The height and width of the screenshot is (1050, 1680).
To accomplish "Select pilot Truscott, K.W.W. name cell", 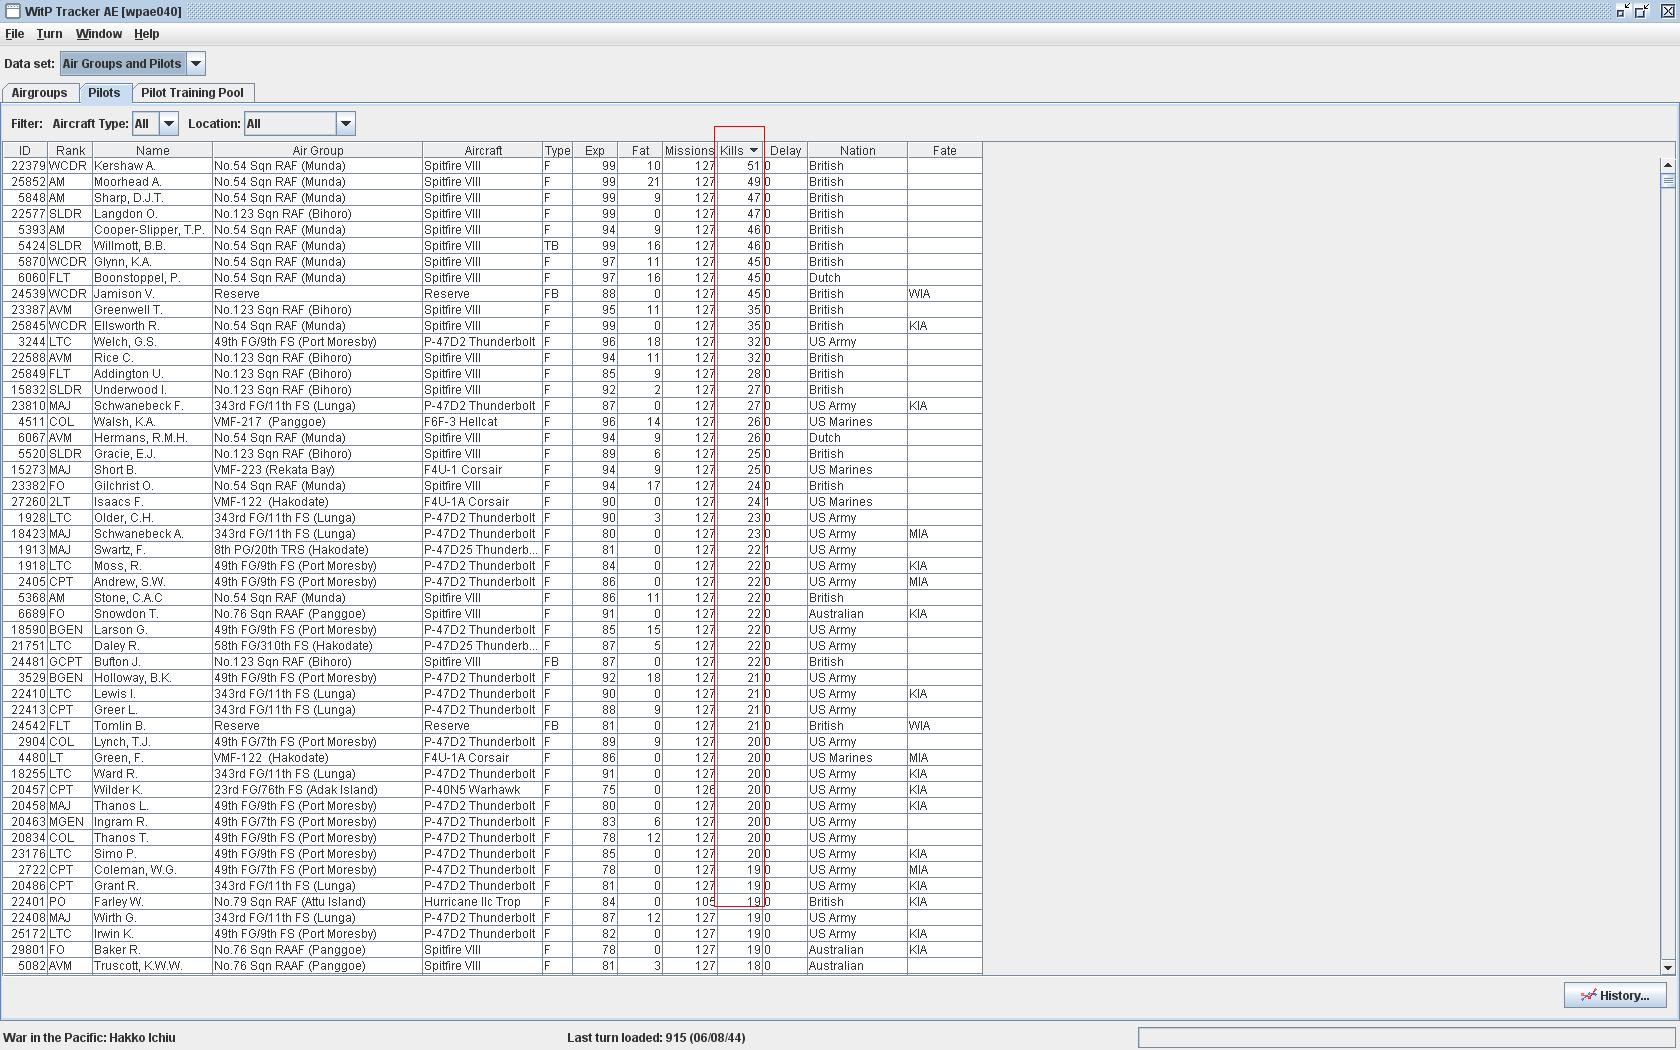I will [x=152, y=966].
